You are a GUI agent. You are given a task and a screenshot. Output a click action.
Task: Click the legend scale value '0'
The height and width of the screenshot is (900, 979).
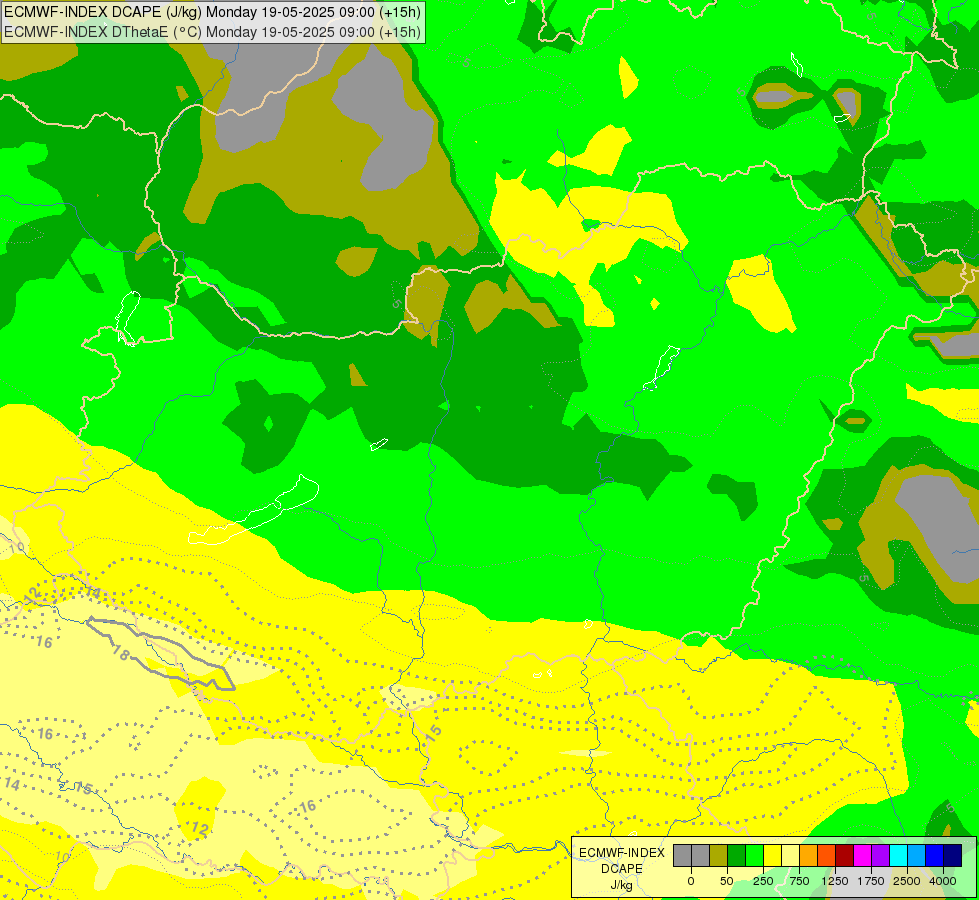(691, 881)
